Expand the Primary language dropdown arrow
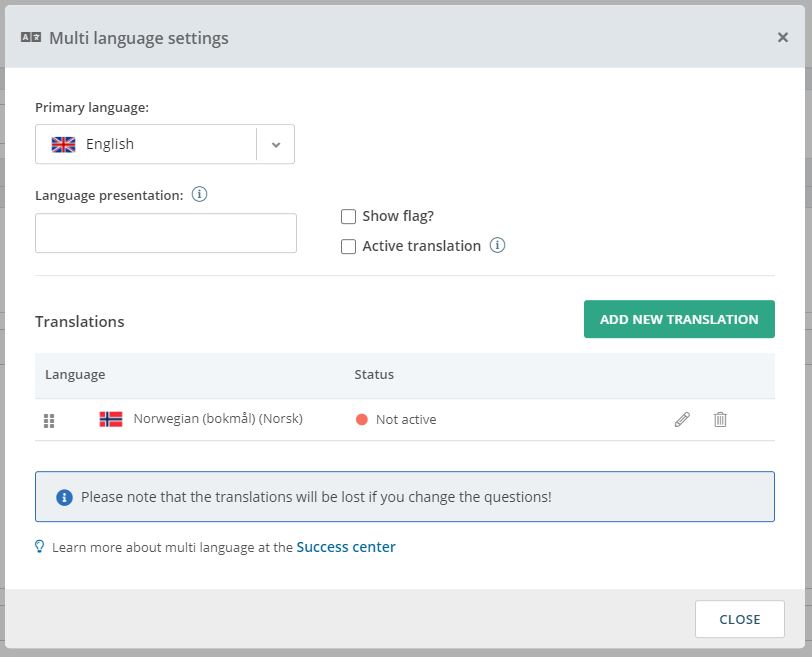 [x=276, y=144]
